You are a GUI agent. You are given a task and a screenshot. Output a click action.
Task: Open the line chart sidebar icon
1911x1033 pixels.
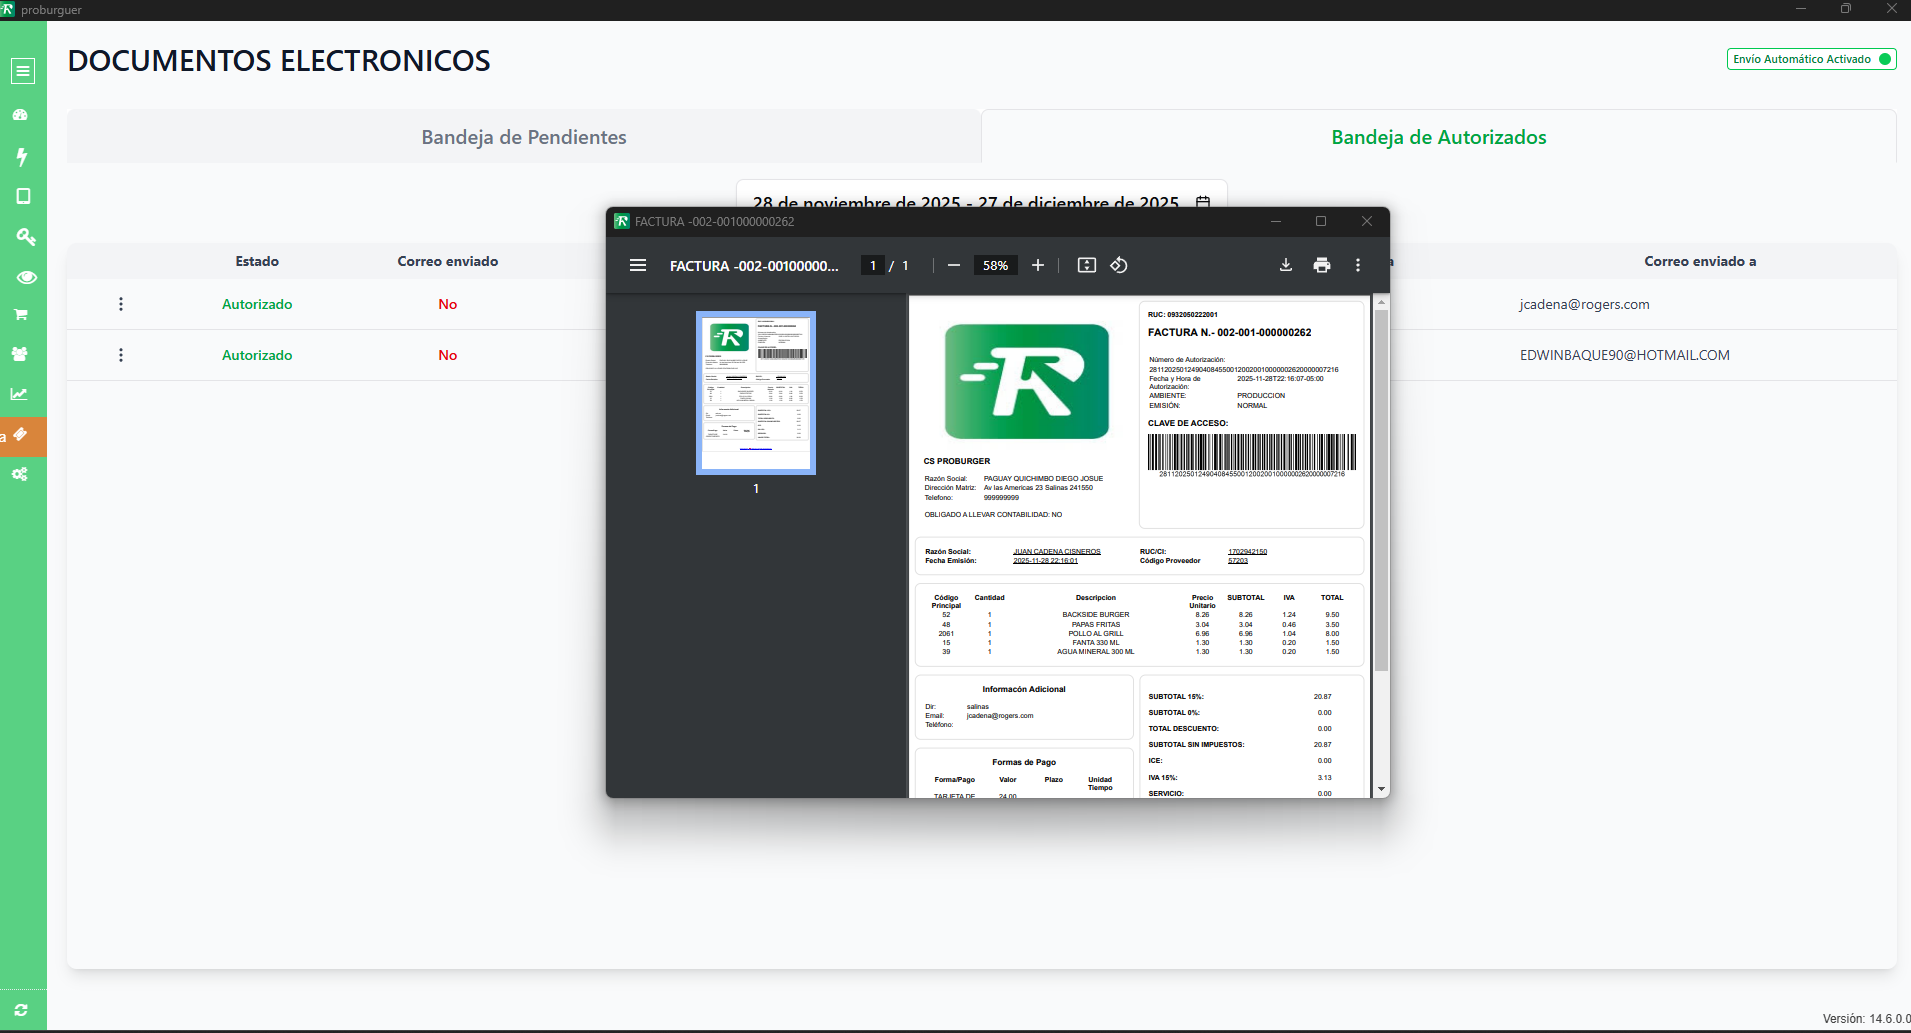[x=19, y=394]
